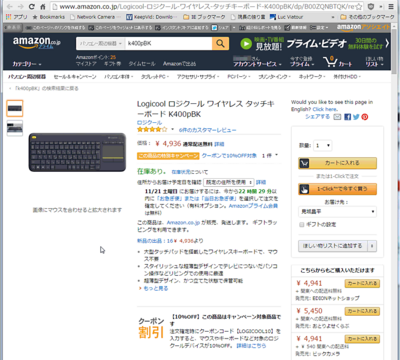The width and height of the screenshot is (400, 360).
Task: Reload the page with the refresh icon
Action: click(31, 6)
